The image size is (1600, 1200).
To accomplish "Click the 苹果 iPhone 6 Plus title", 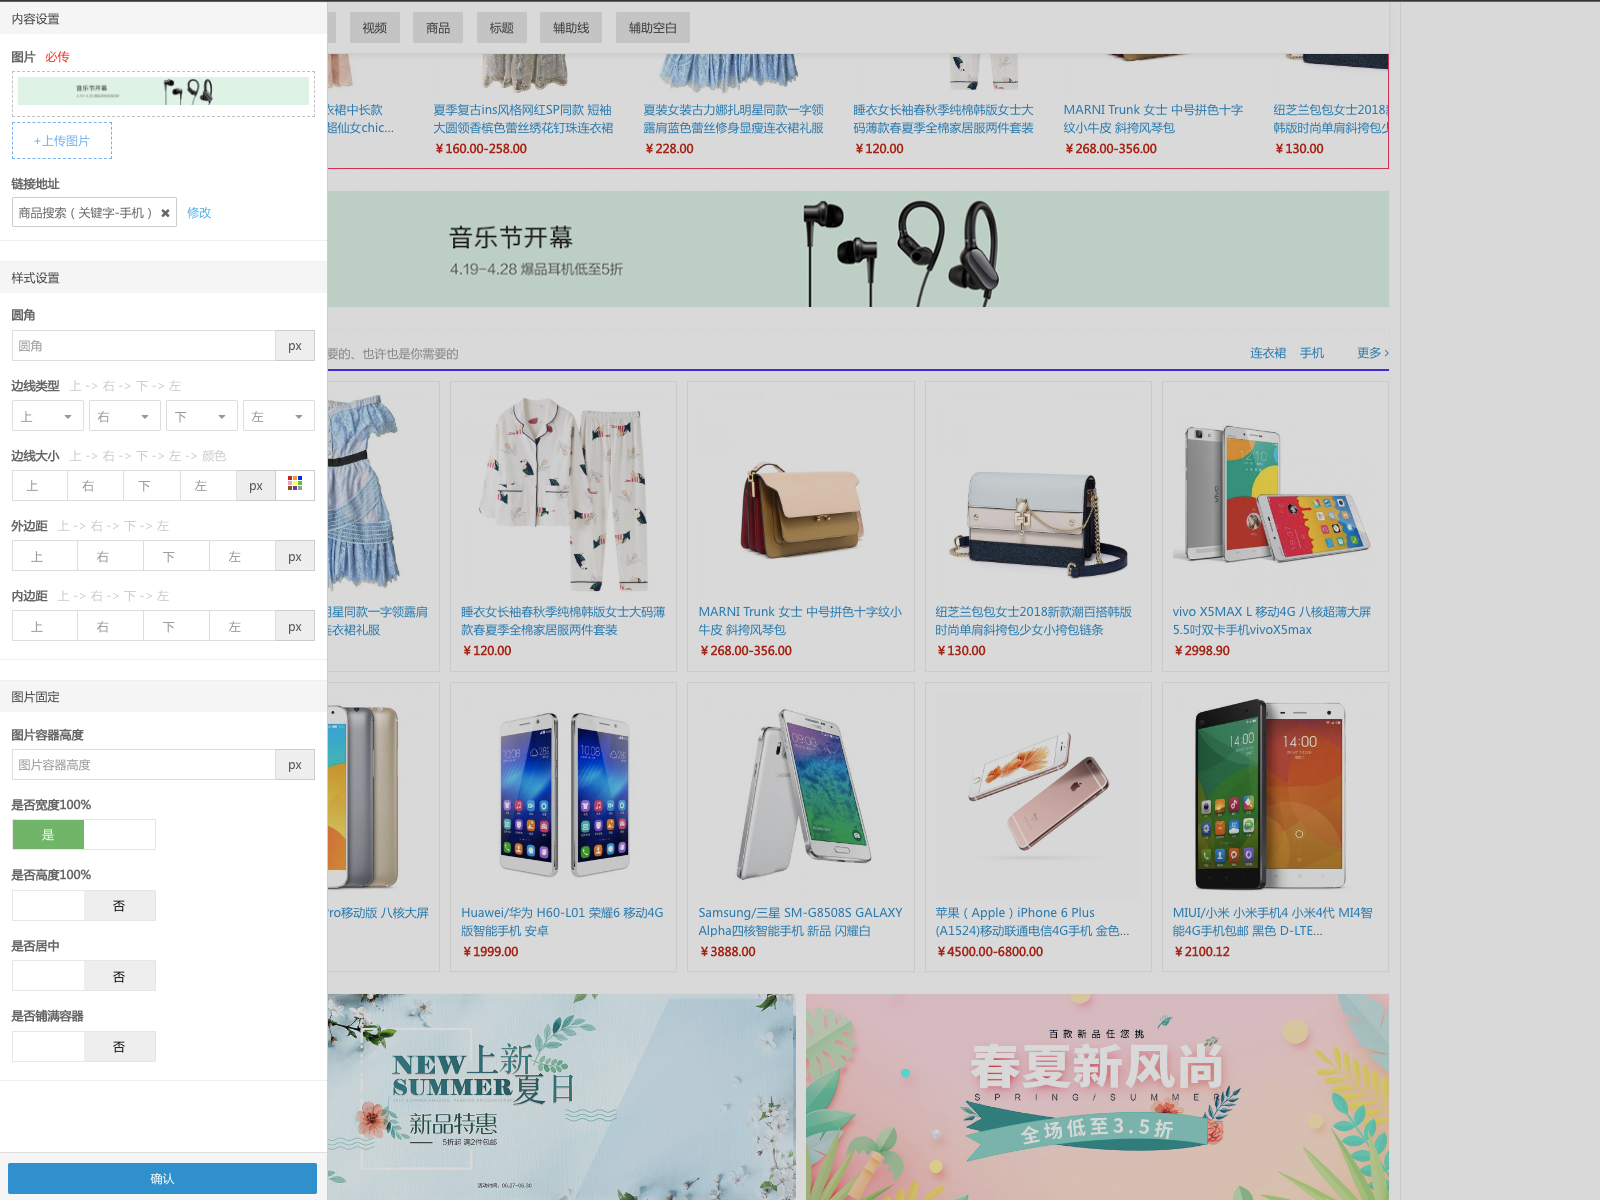I will click(x=1032, y=922).
